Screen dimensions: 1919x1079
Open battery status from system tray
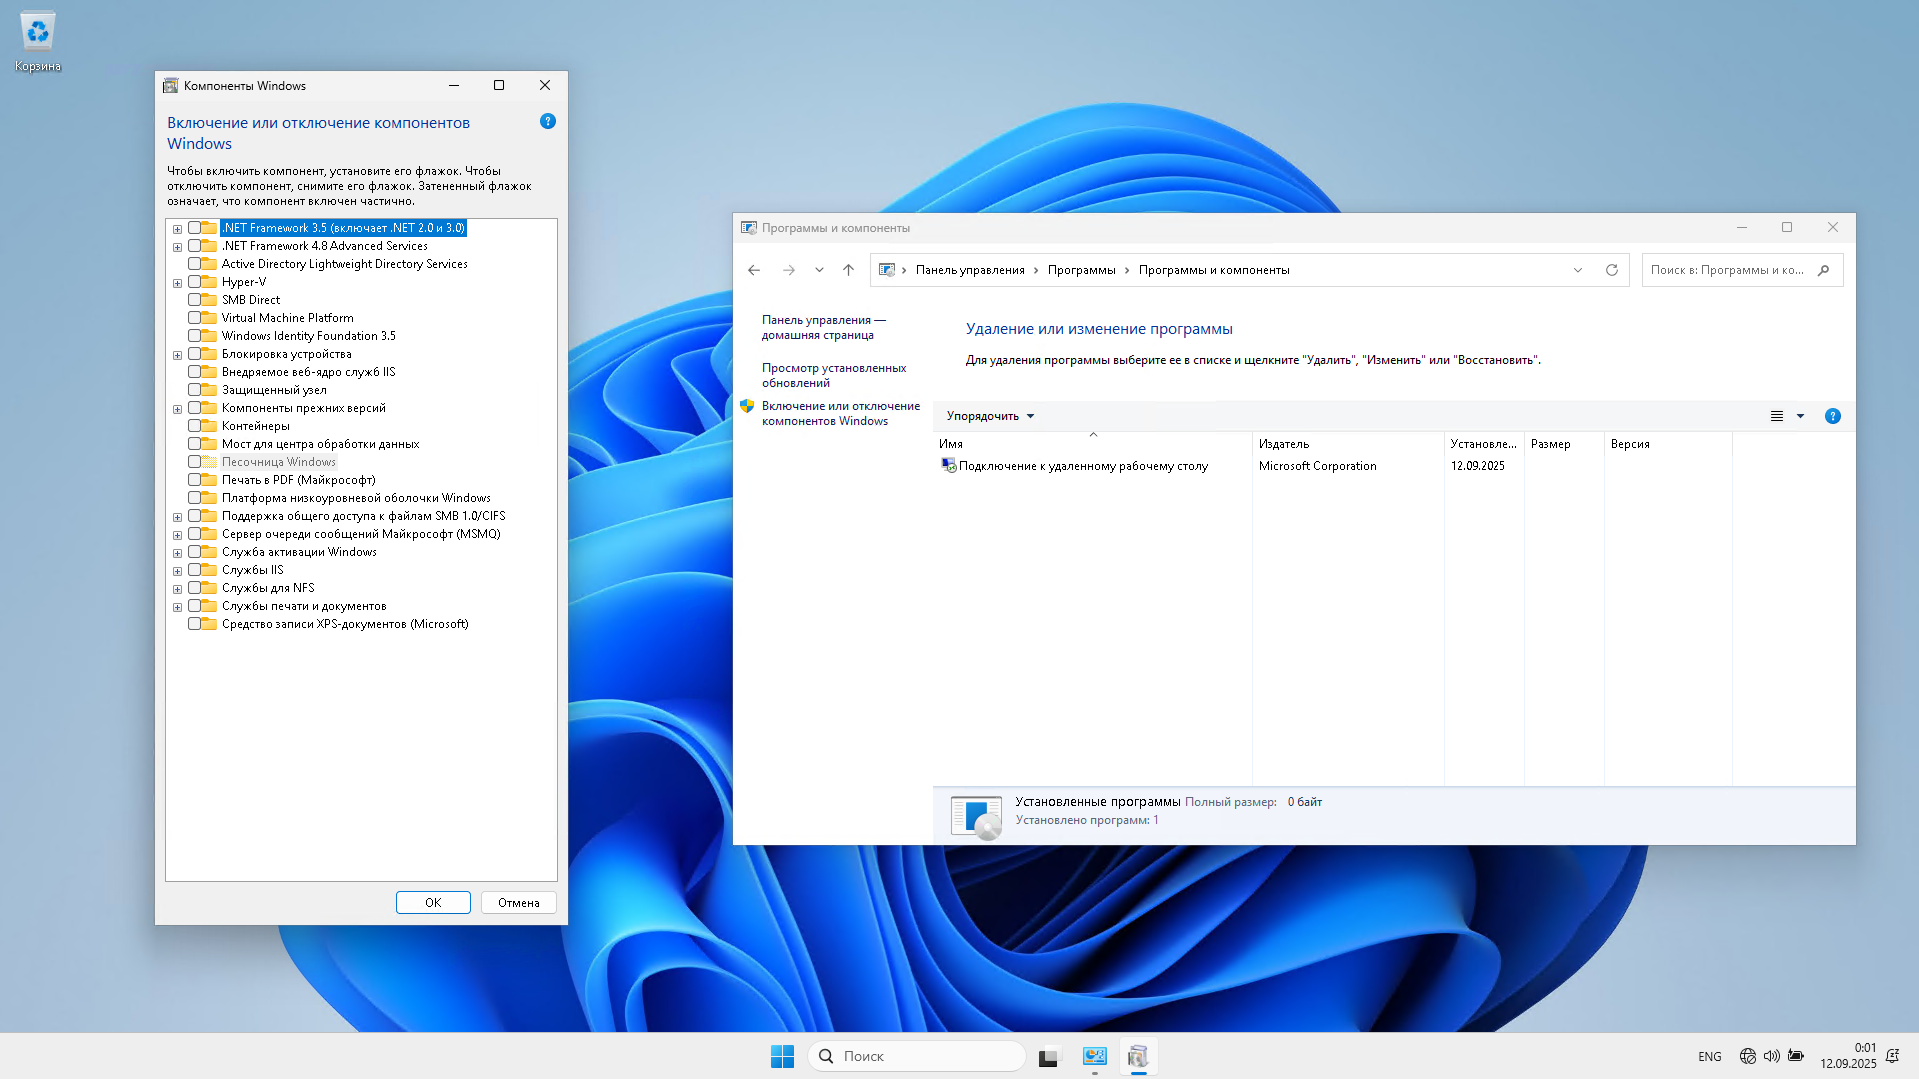(1796, 1056)
